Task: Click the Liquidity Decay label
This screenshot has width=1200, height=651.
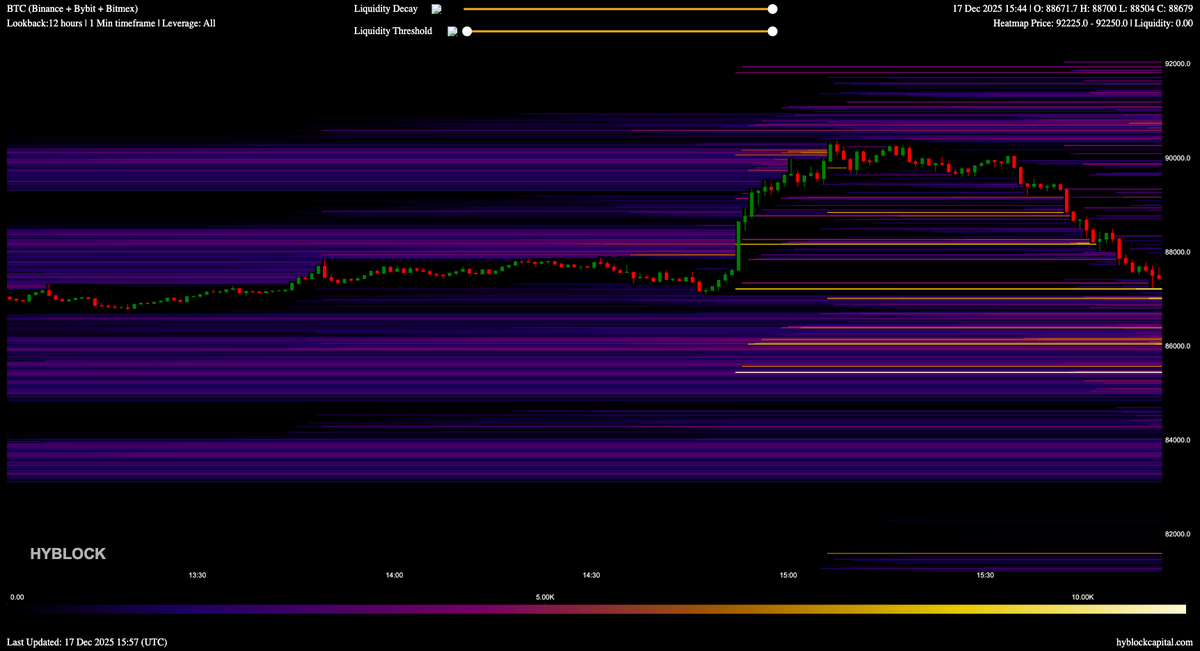Action: coord(386,9)
